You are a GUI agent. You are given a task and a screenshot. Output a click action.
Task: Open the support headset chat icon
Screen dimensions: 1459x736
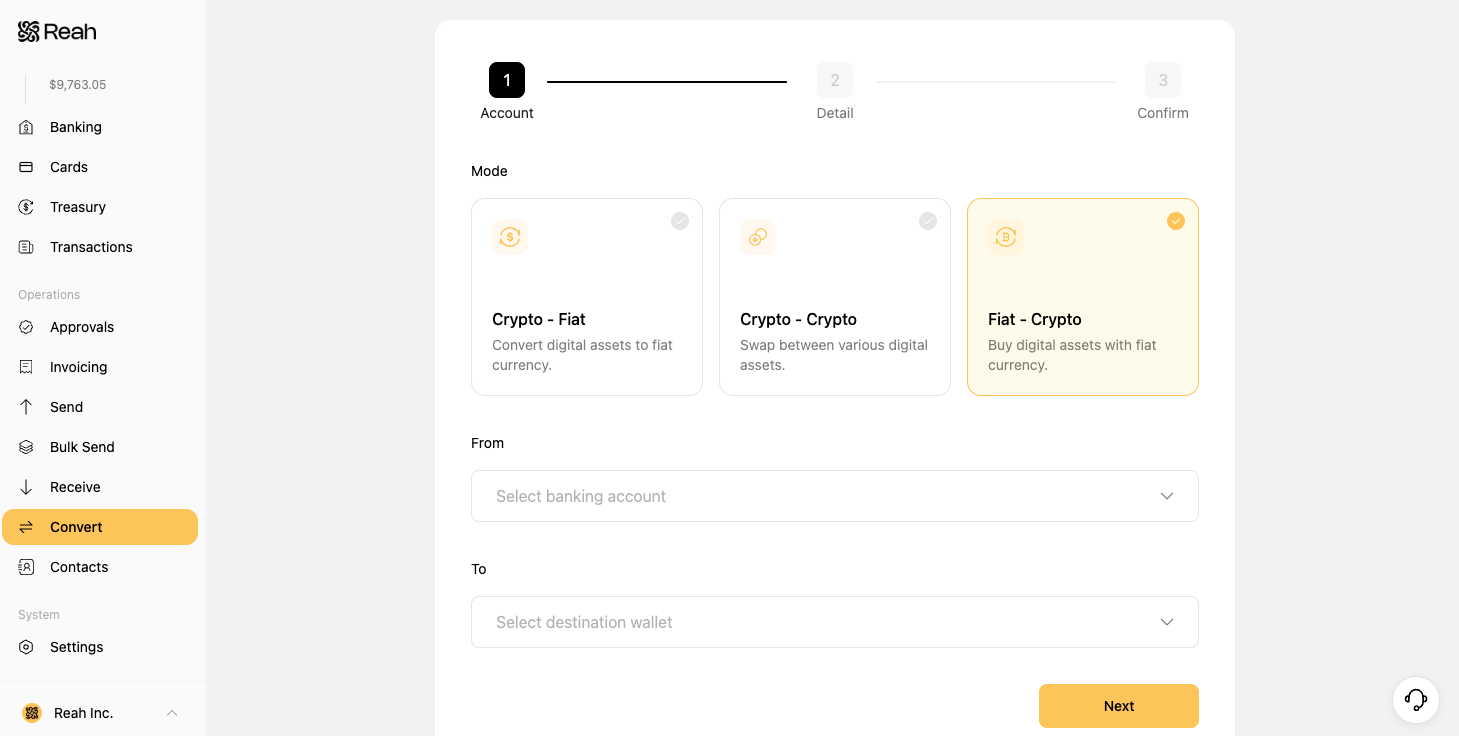[1416, 700]
